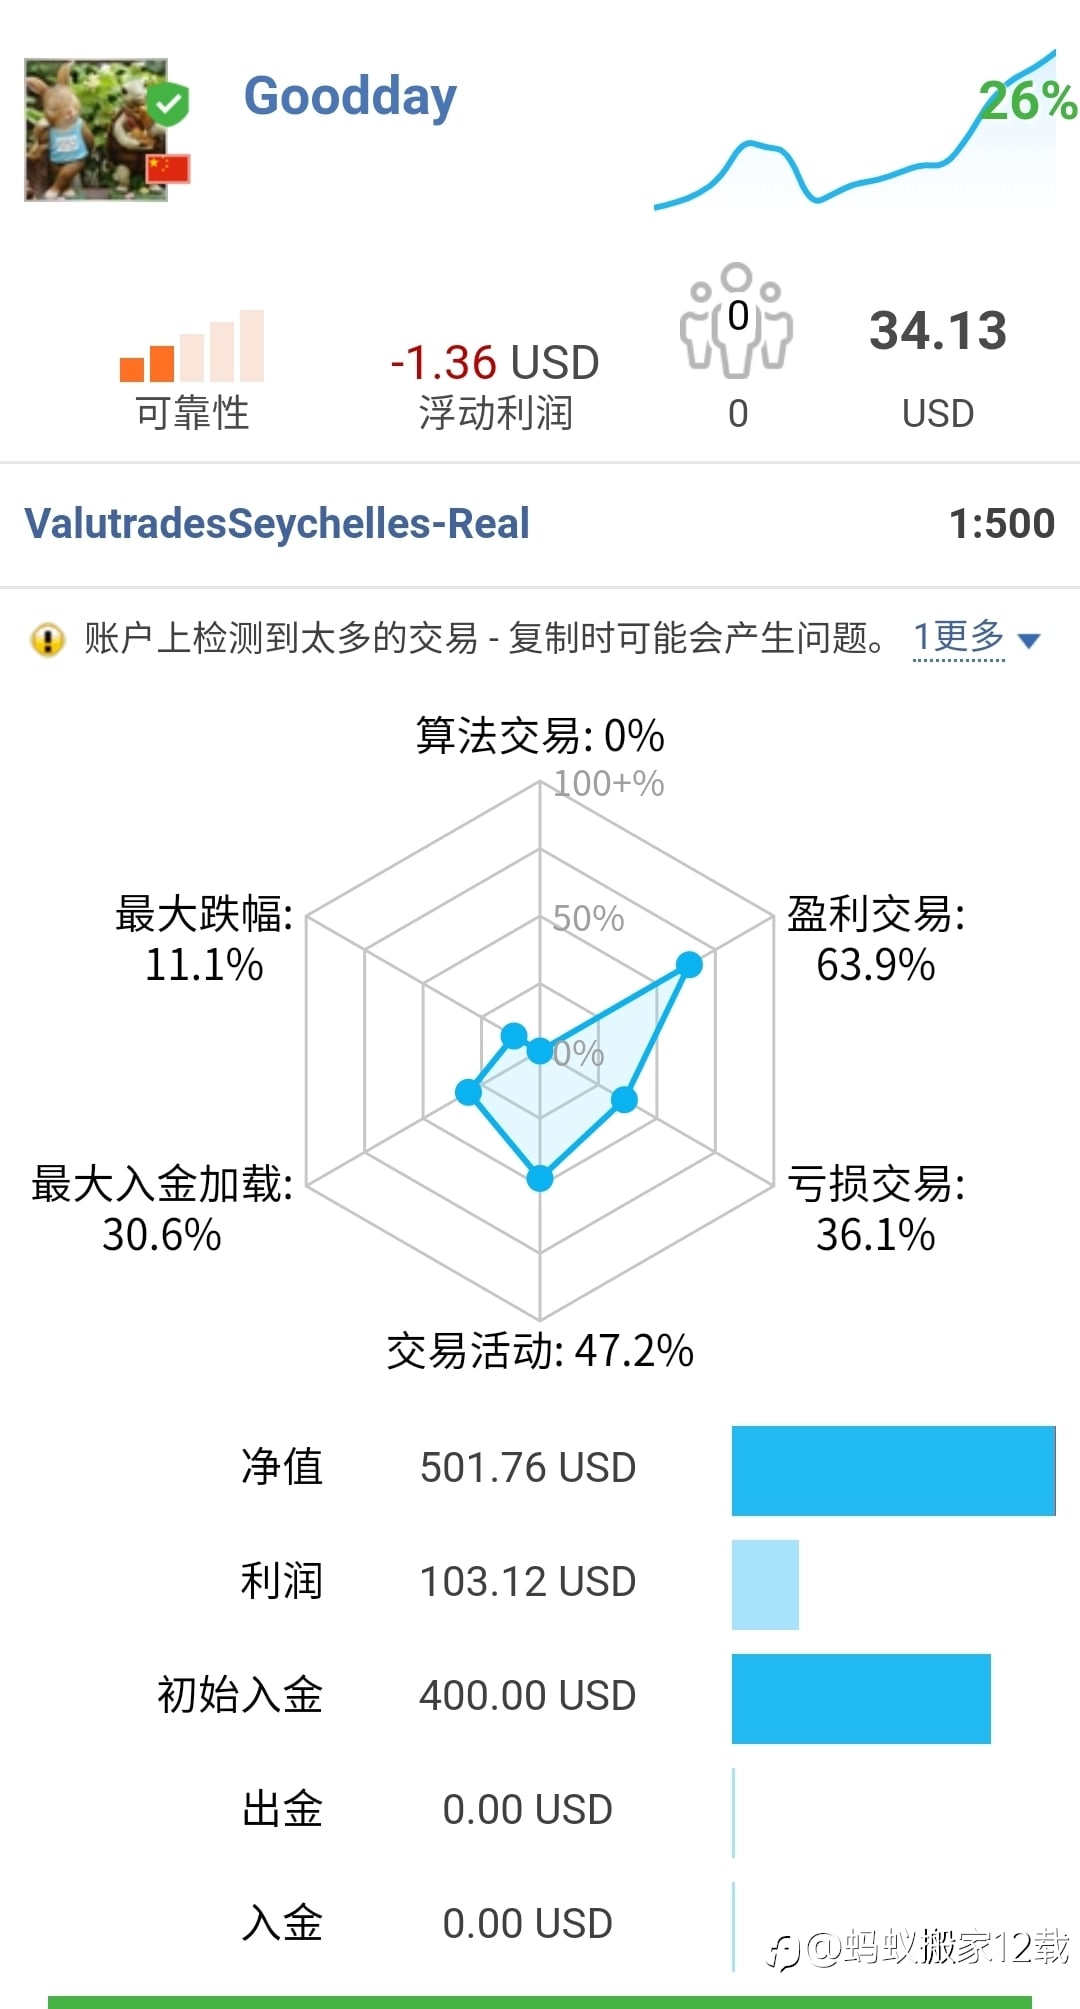Click the green verified shield badge
Viewport: 1080px width, 2009px height.
pyautogui.click(x=167, y=103)
